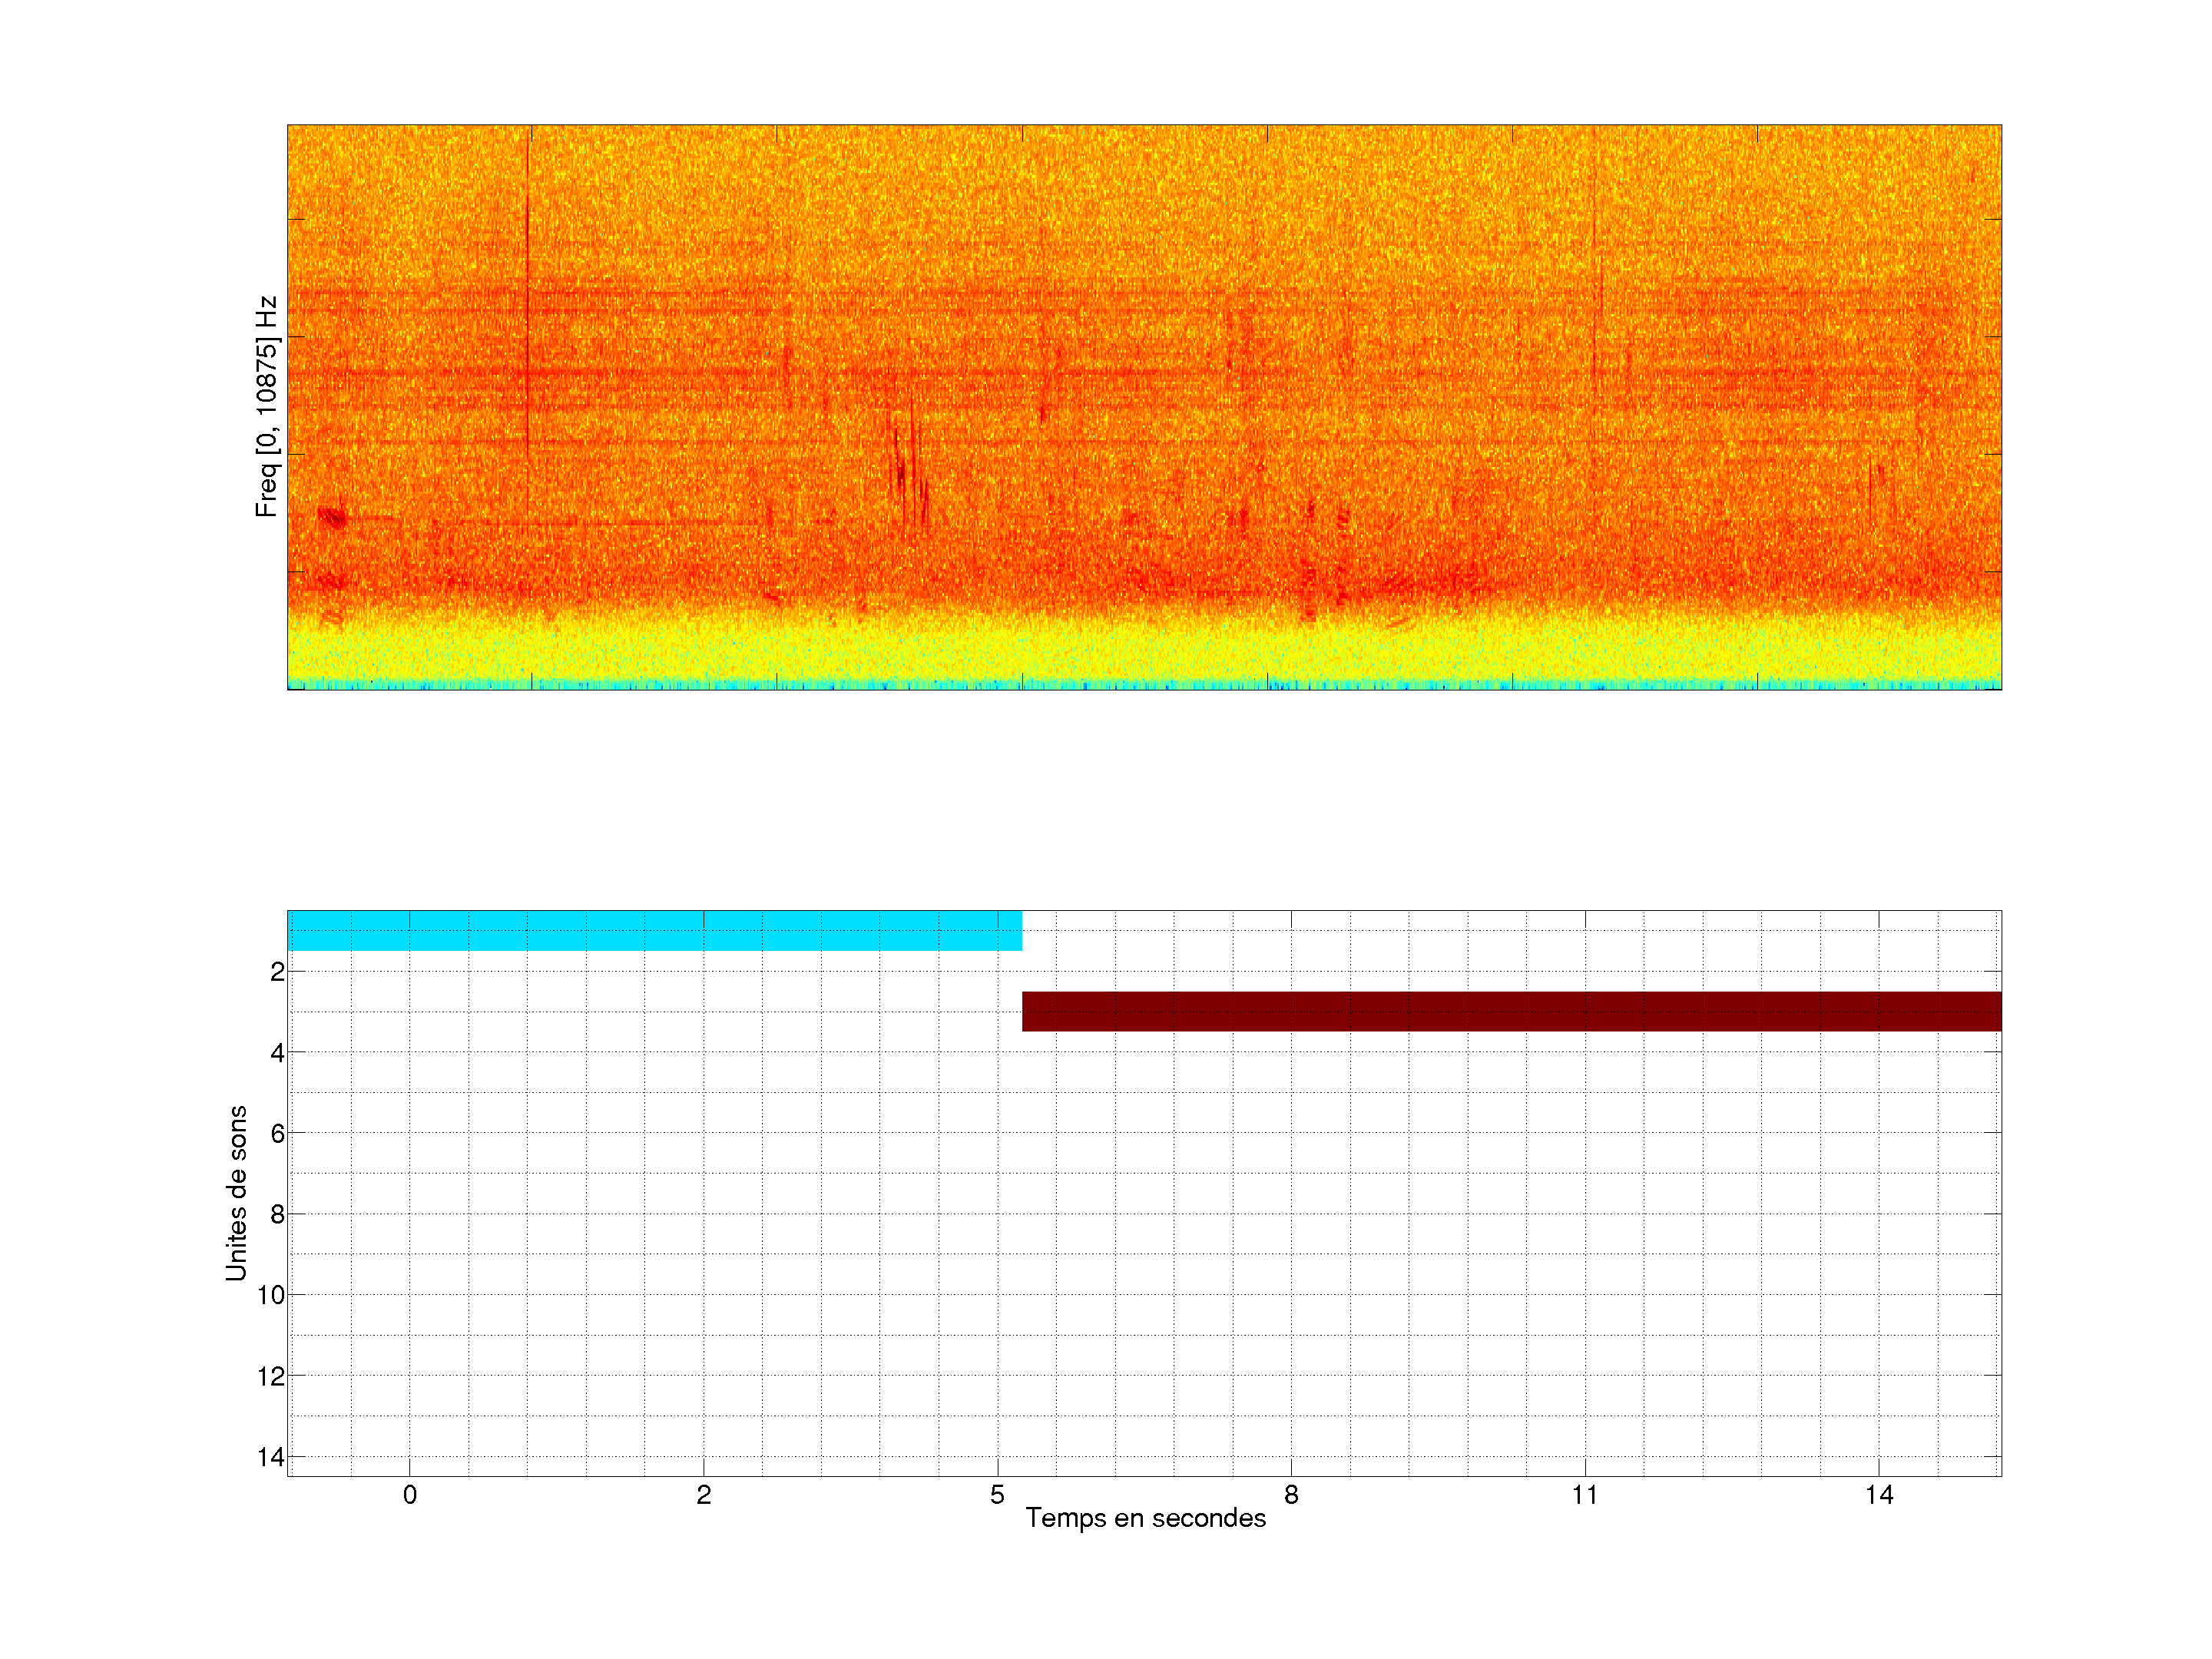The width and height of the screenshot is (2212, 1659).
Task: Click the dark red sound unit bar
Action: [1511, 1011]
